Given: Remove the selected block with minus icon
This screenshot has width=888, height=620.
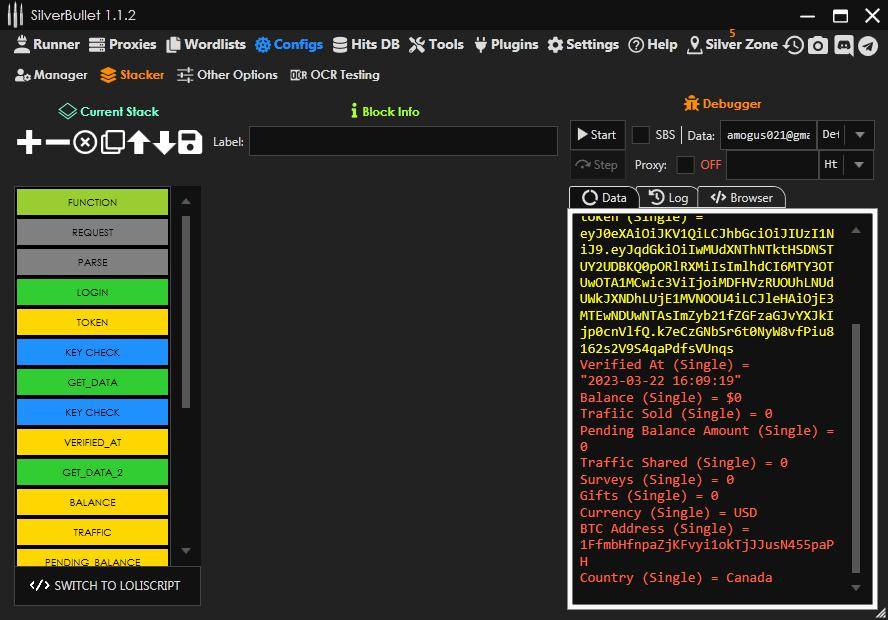Looking at the screenshot, I should (x=58, y=142).
